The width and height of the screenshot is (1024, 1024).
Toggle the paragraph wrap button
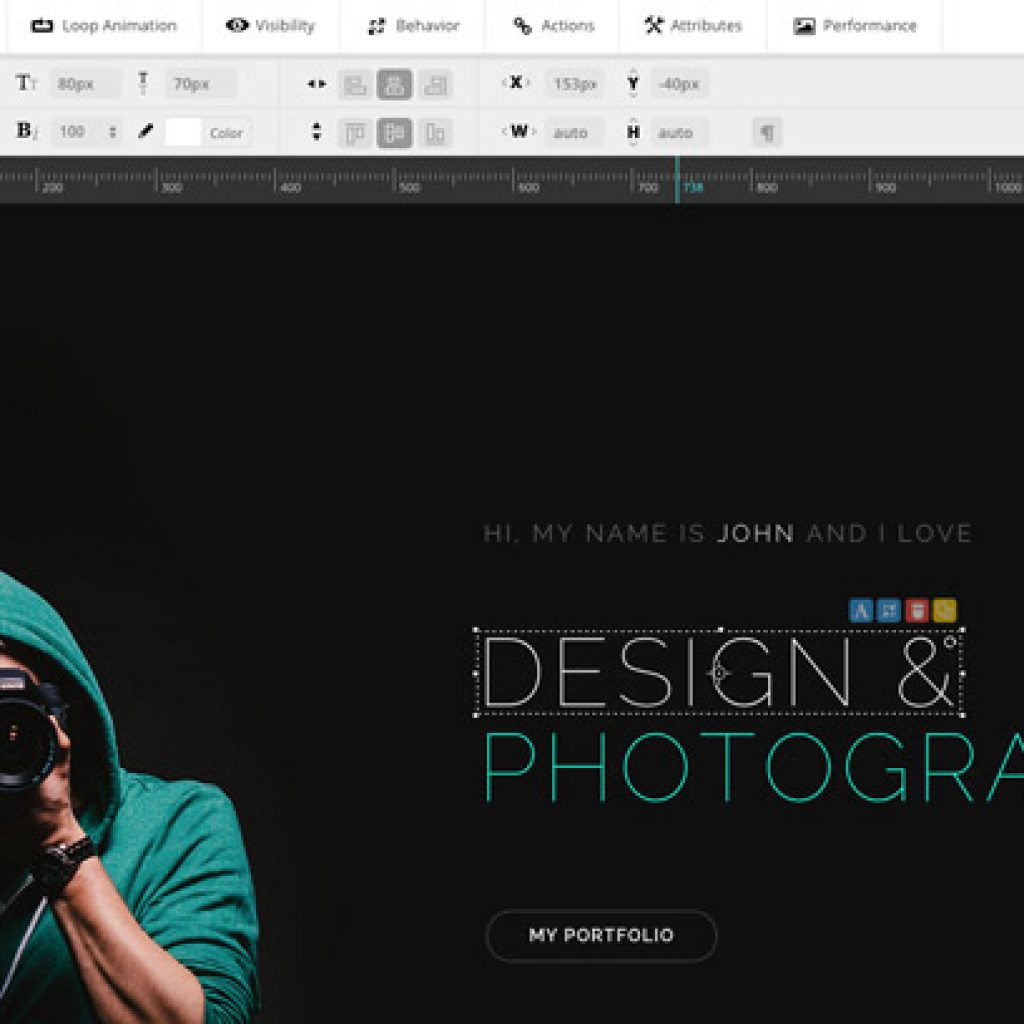click(767, 133)
